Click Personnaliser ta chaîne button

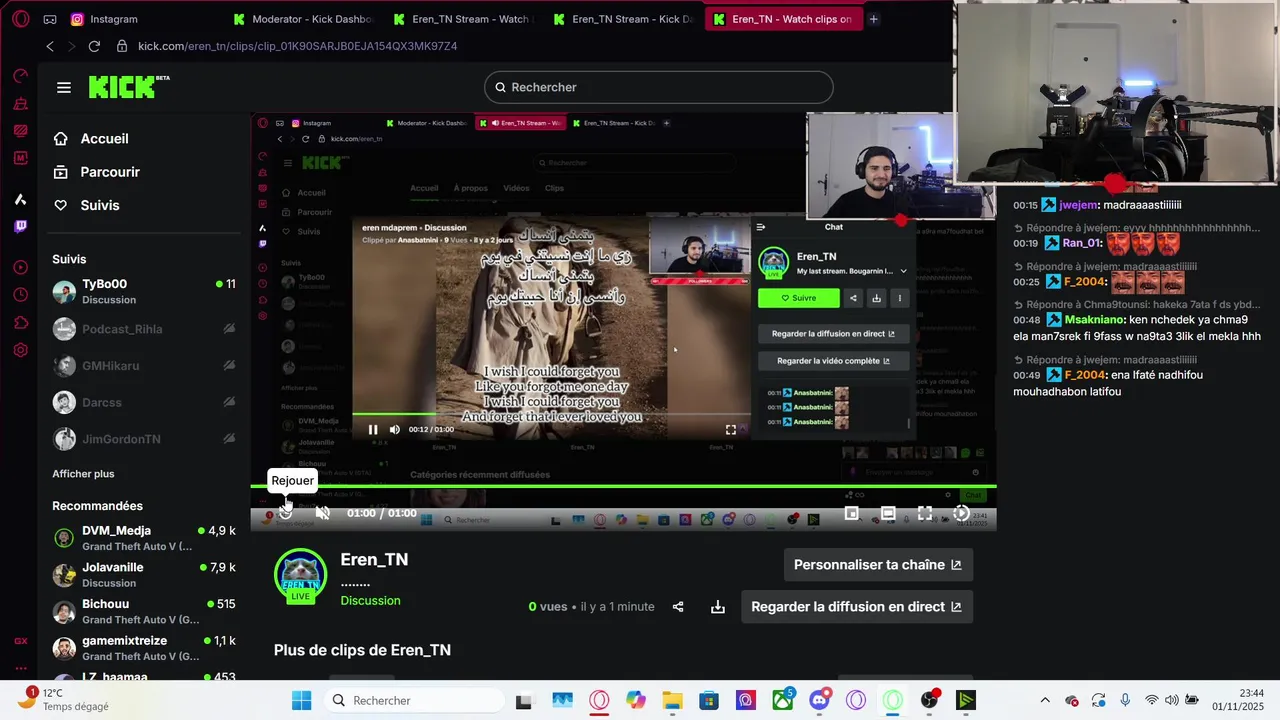click(x=878, y=565)
